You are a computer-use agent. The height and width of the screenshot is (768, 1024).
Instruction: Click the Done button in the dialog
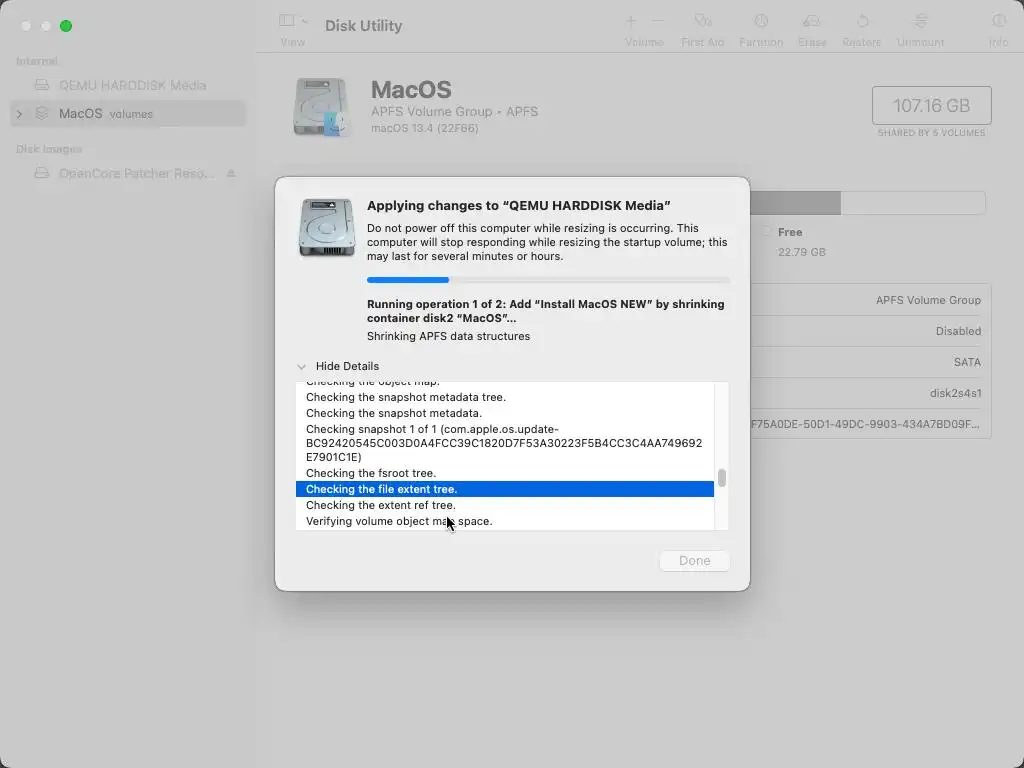click(694, 561)
